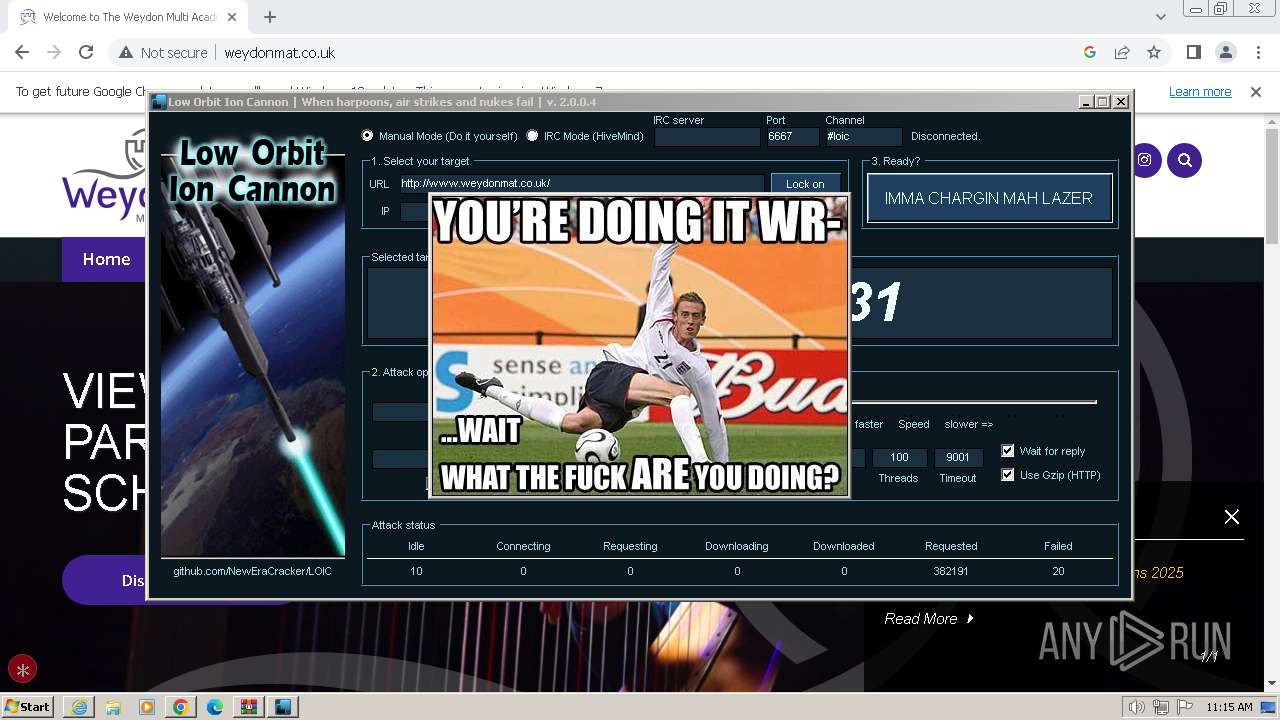This screenshot has width=1280, height=720.
Task: Click the Not secure warning icon
Action: 126,53
